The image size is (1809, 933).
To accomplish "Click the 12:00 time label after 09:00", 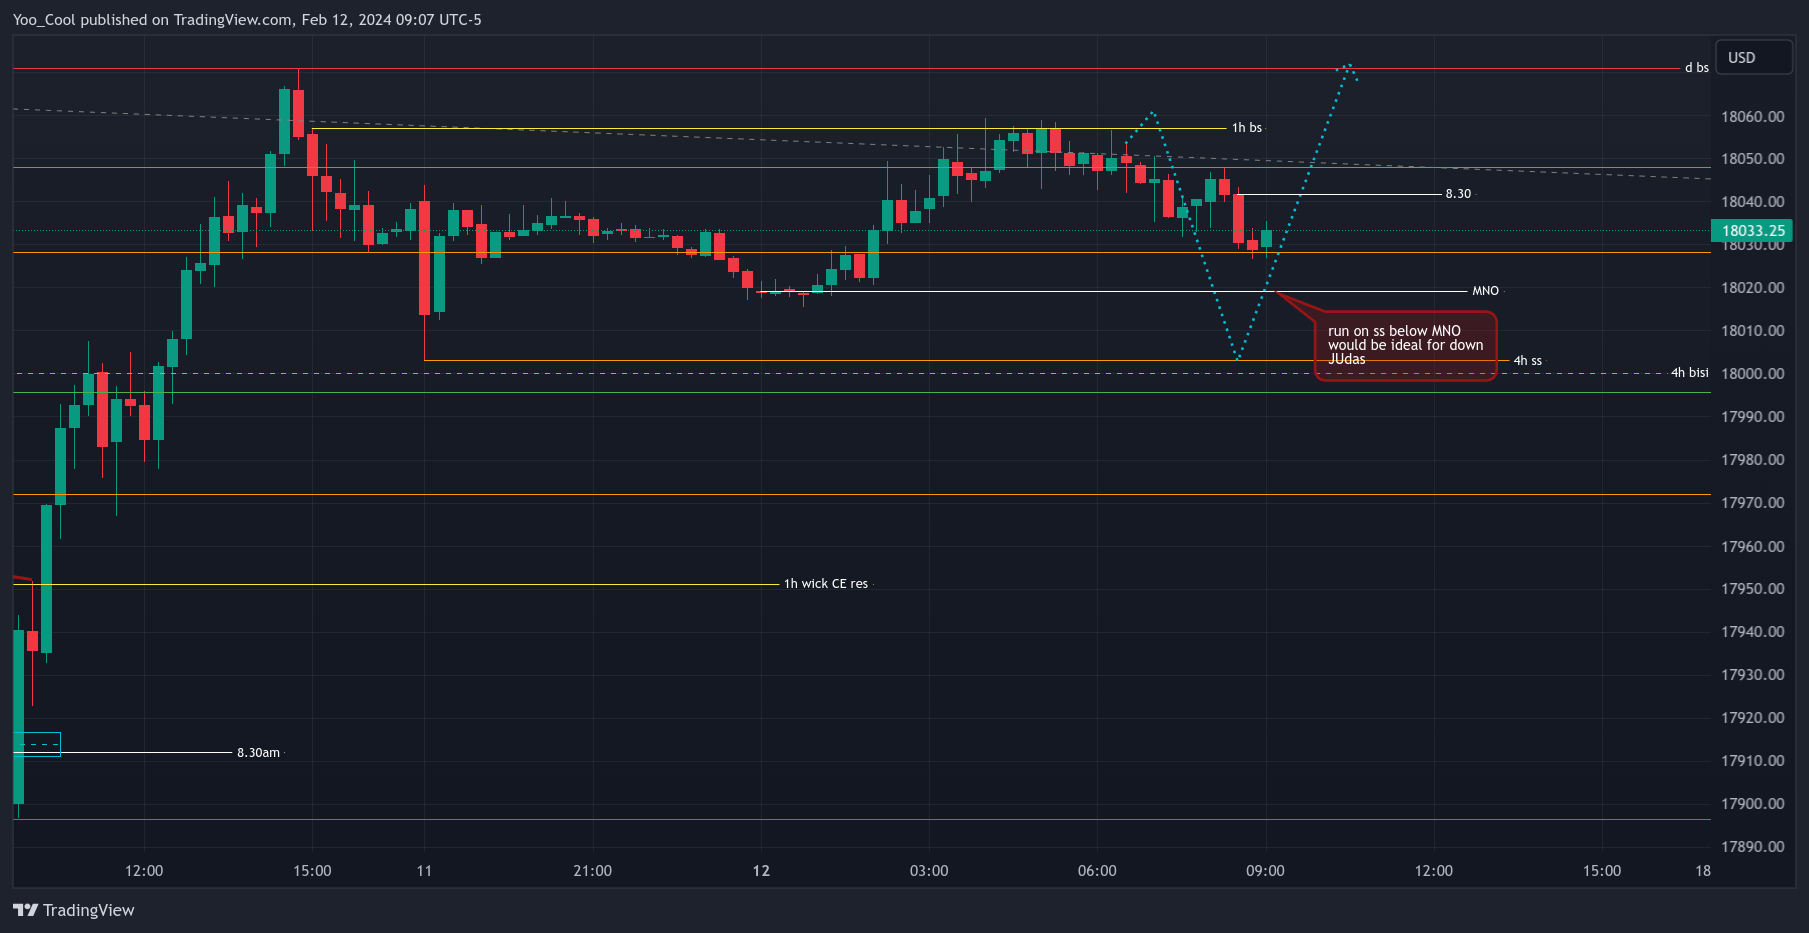I will [x=1434, y=871].
